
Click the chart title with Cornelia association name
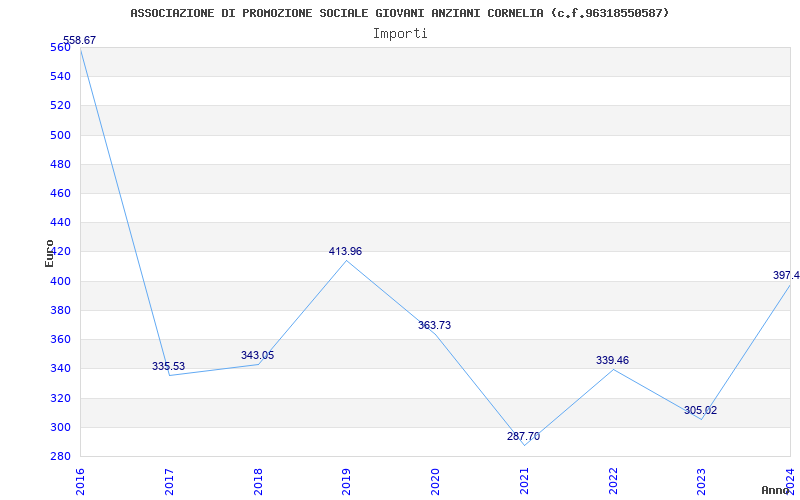[x=400, y=13]
